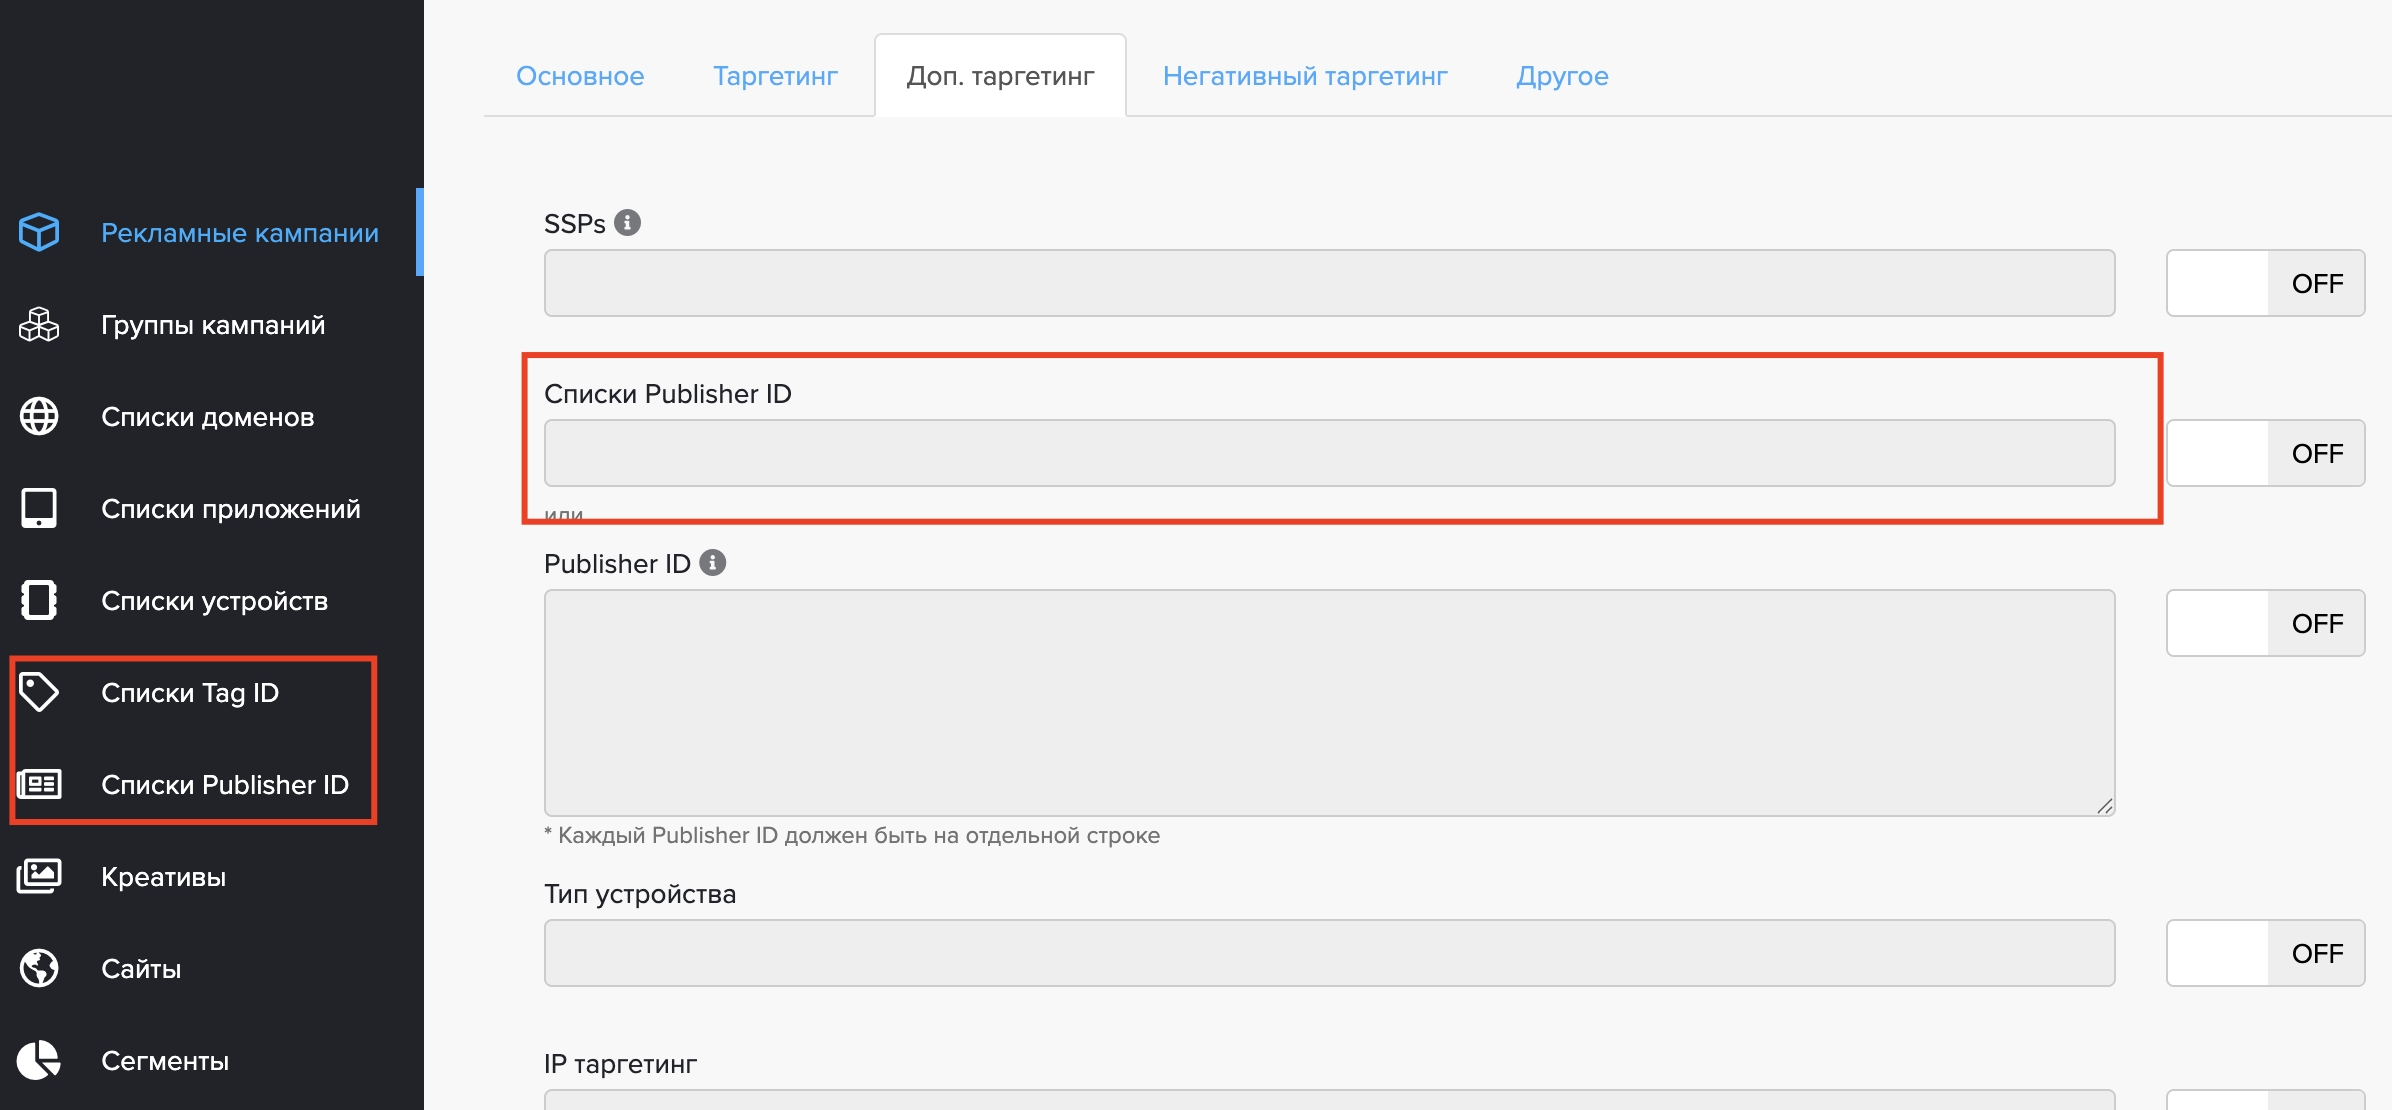Click the globe icon for Списки доменов

(x=39, y=417)
